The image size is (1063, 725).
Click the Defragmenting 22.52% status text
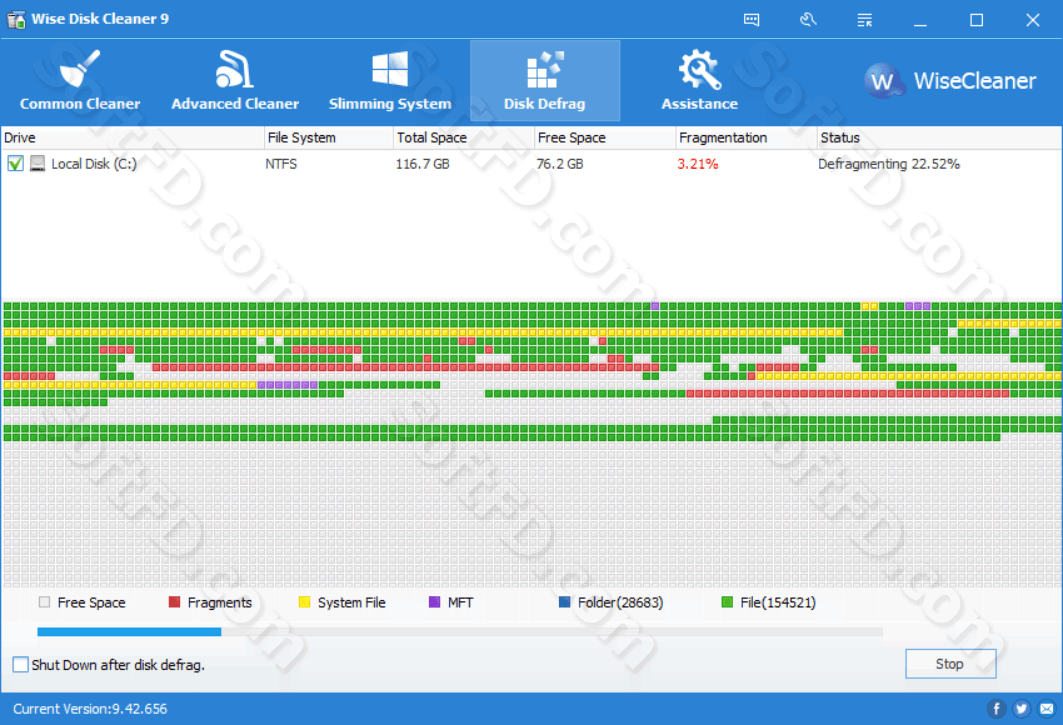[889, 164]
